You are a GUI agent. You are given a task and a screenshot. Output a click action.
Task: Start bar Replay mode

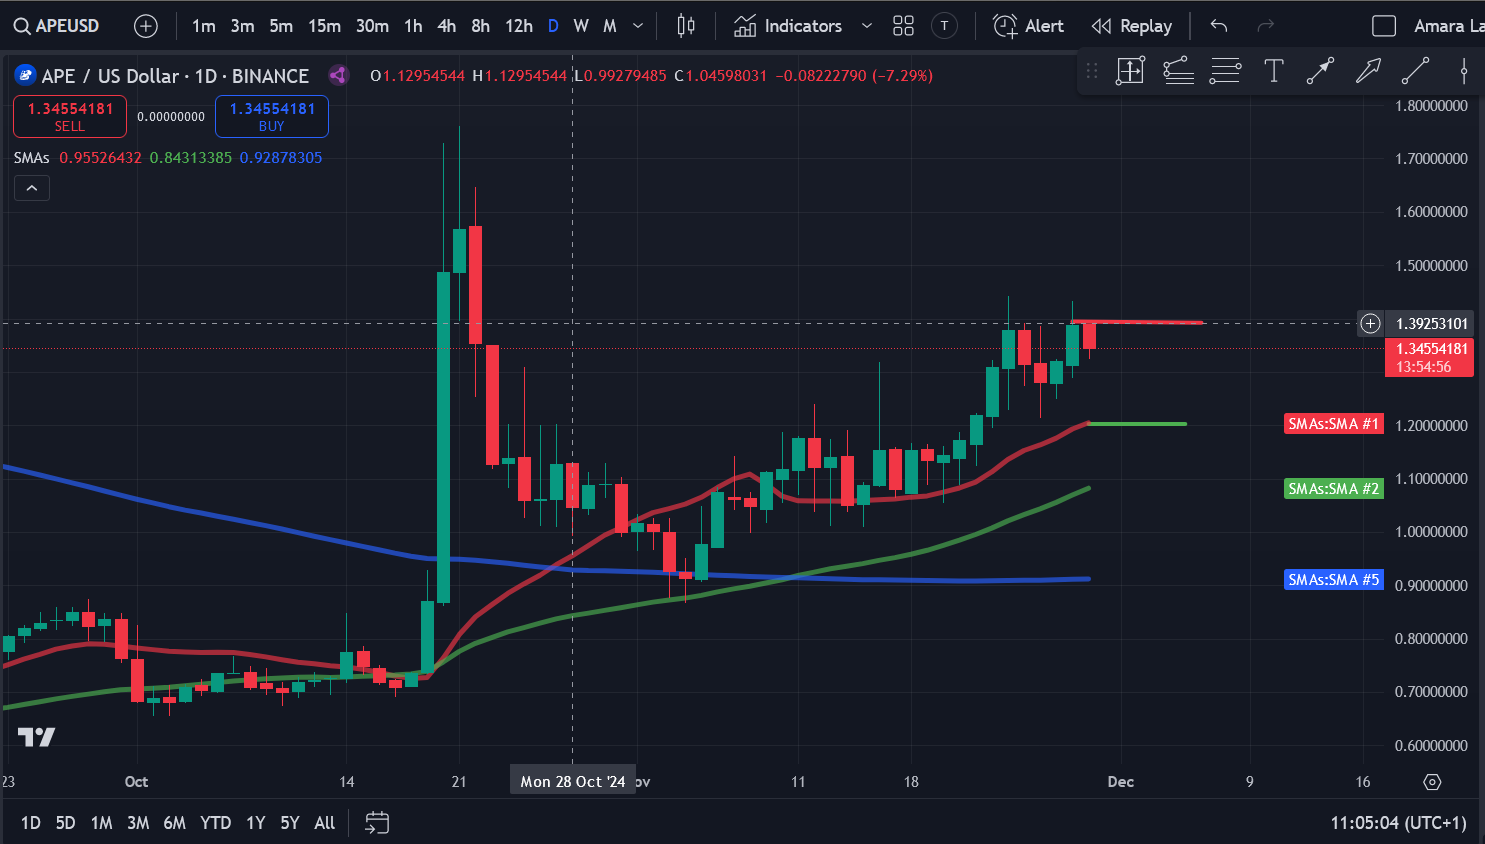(1132, 26)
